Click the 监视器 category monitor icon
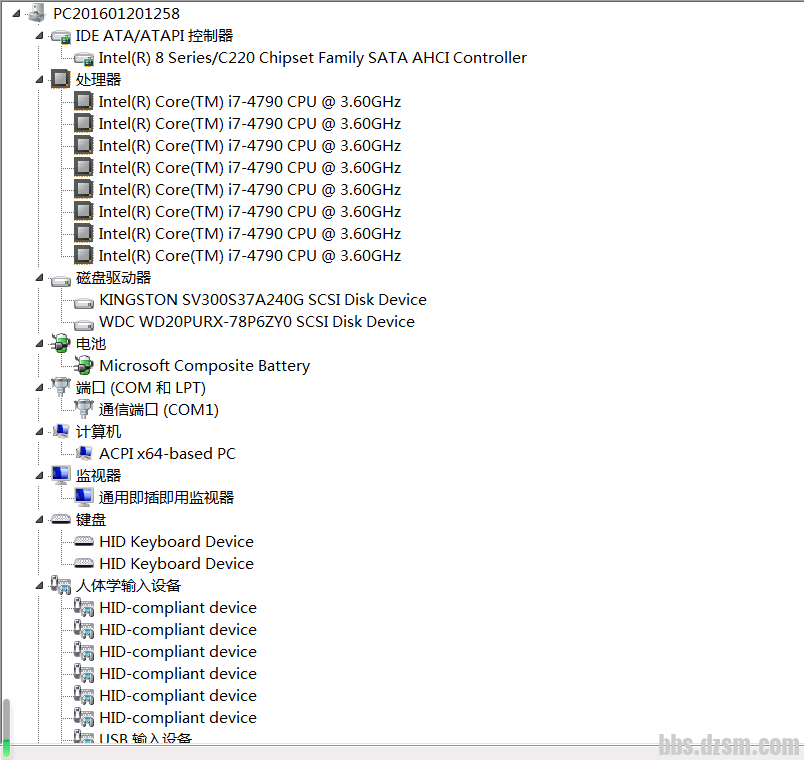This screenshot has height=760, width=804. (61, 476)
